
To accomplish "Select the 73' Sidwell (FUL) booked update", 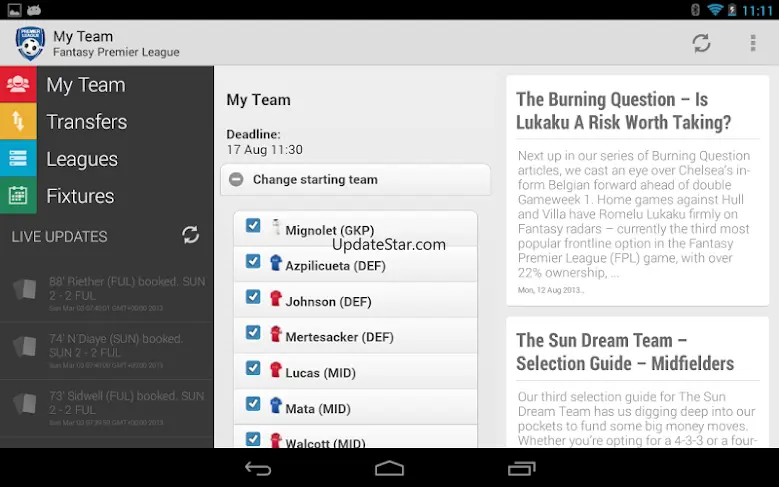I will [107, 408].
